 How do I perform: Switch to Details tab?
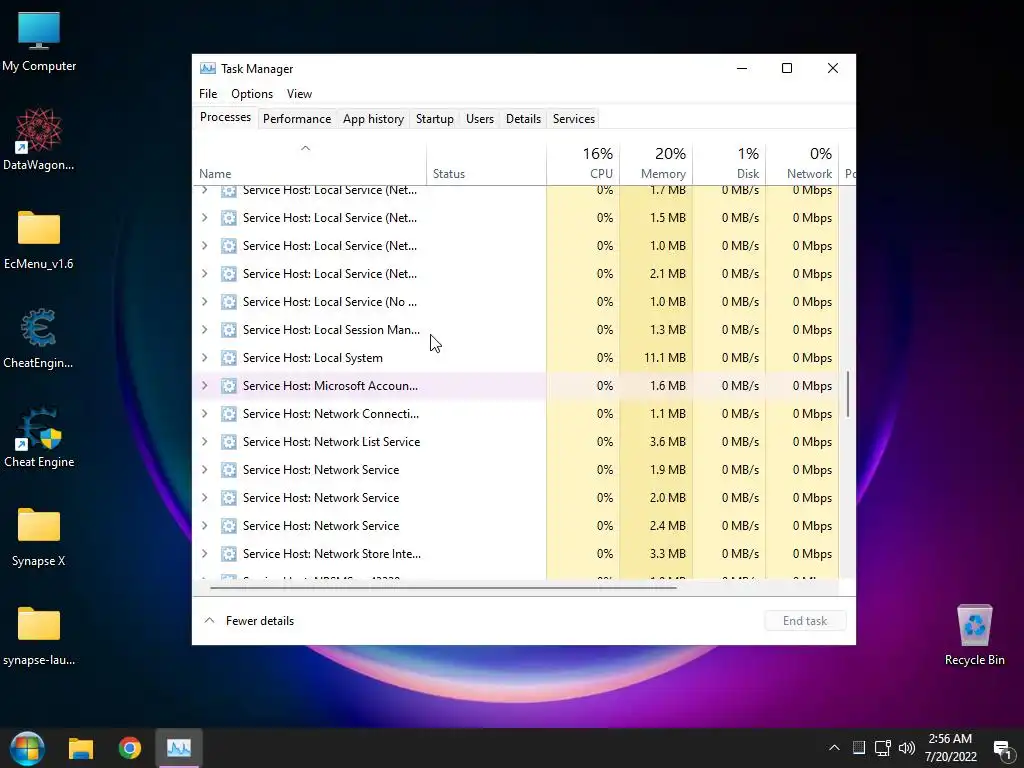[x=523, y=119]
